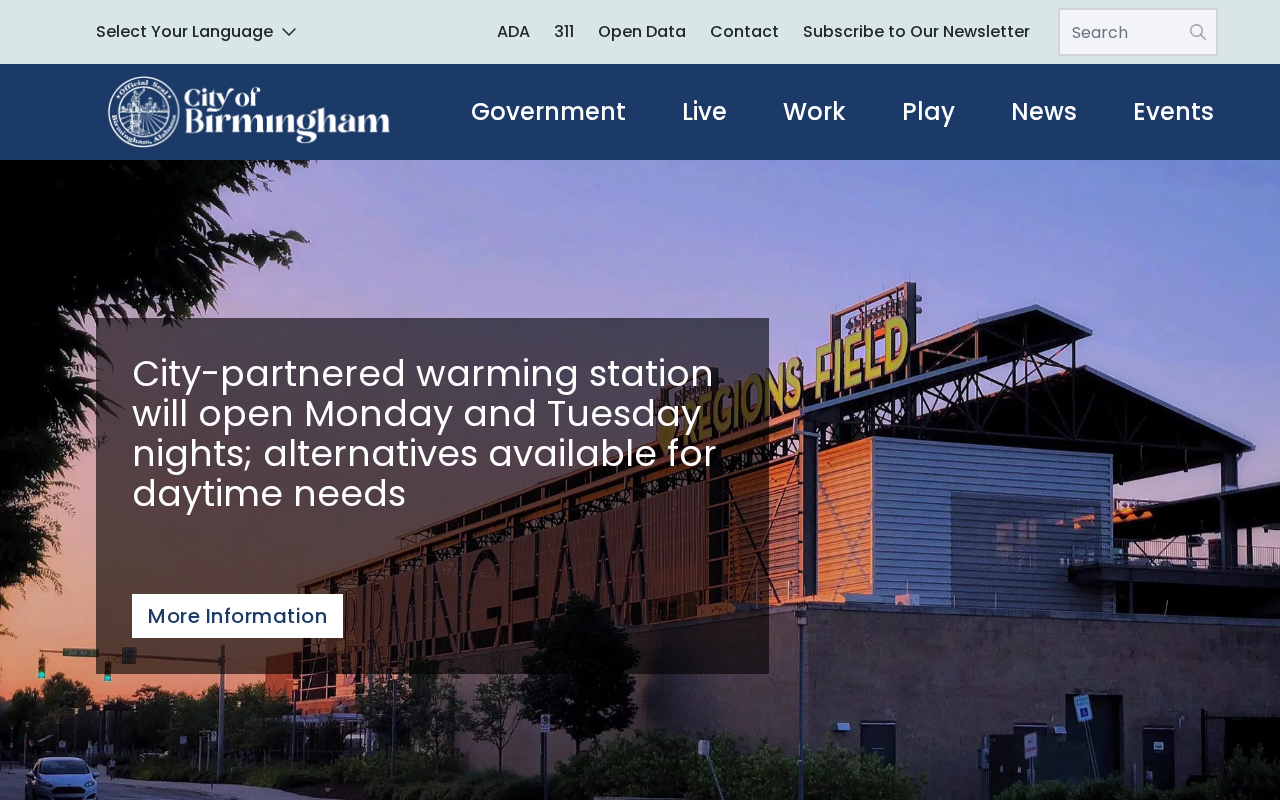The width and height of the screenshot is (1280, 800).
Task: Open the Live menu
Action: click(x=704, y=112)
